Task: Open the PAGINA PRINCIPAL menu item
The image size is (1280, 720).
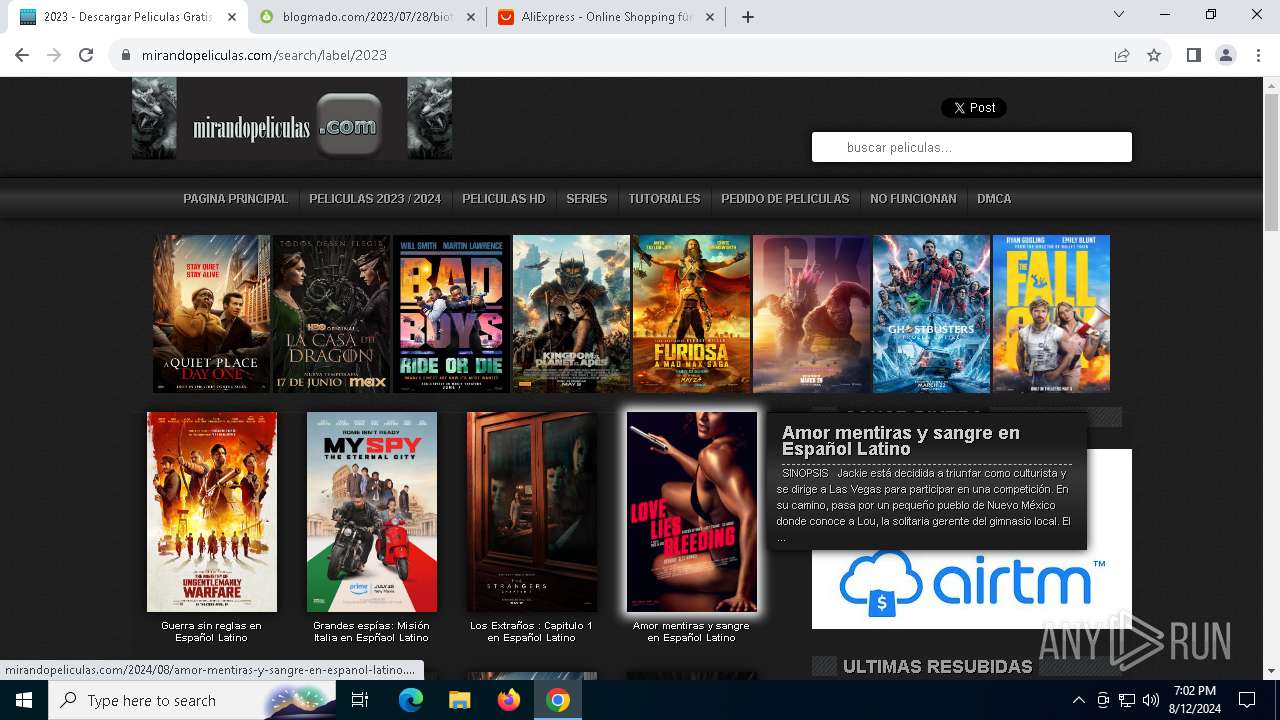Action: (x=235, y=199)
